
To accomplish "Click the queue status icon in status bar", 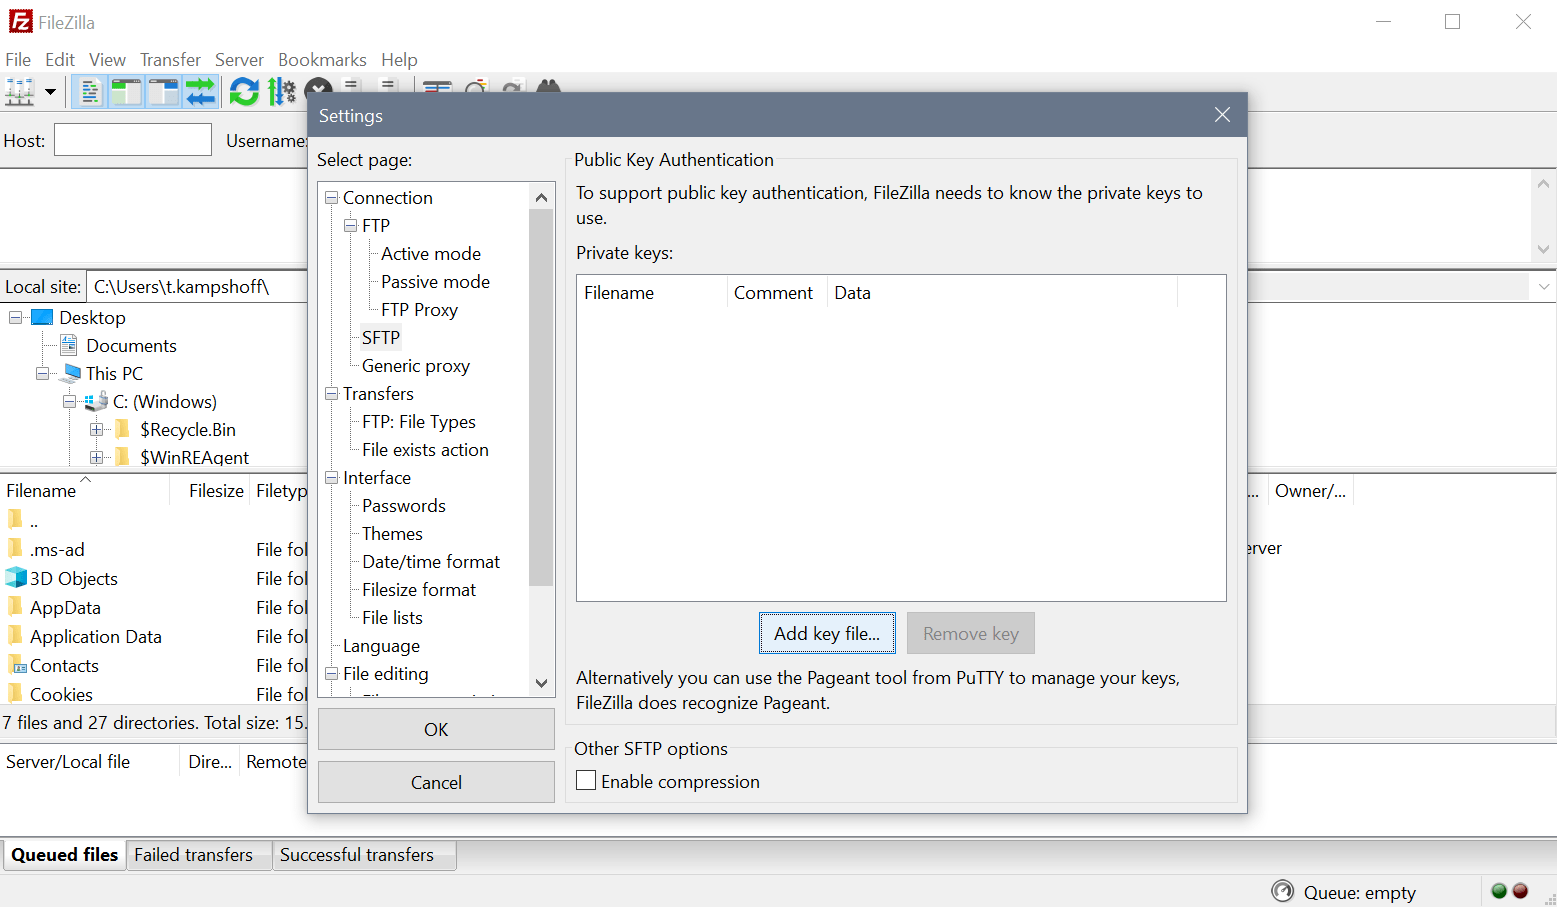I will [1282, 891].
